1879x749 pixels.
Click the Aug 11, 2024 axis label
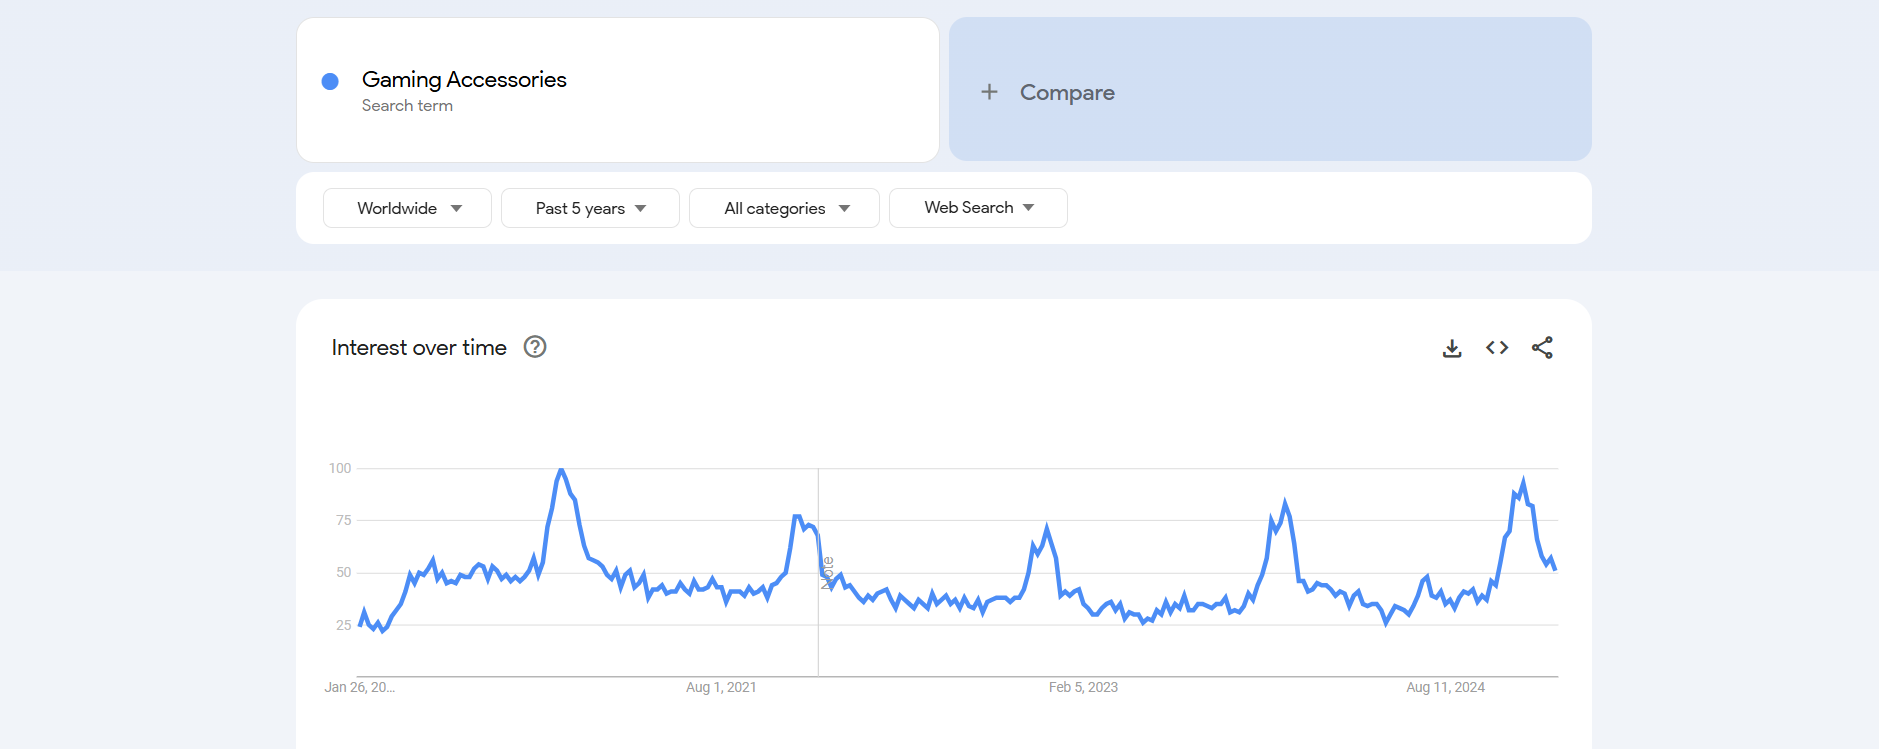pyautogui.click(x=1445, y=687)
